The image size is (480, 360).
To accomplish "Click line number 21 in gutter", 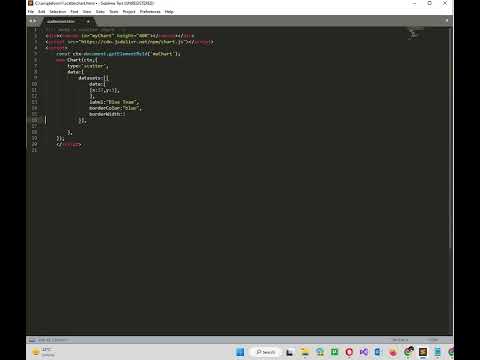I will click(x=34, y=150).
